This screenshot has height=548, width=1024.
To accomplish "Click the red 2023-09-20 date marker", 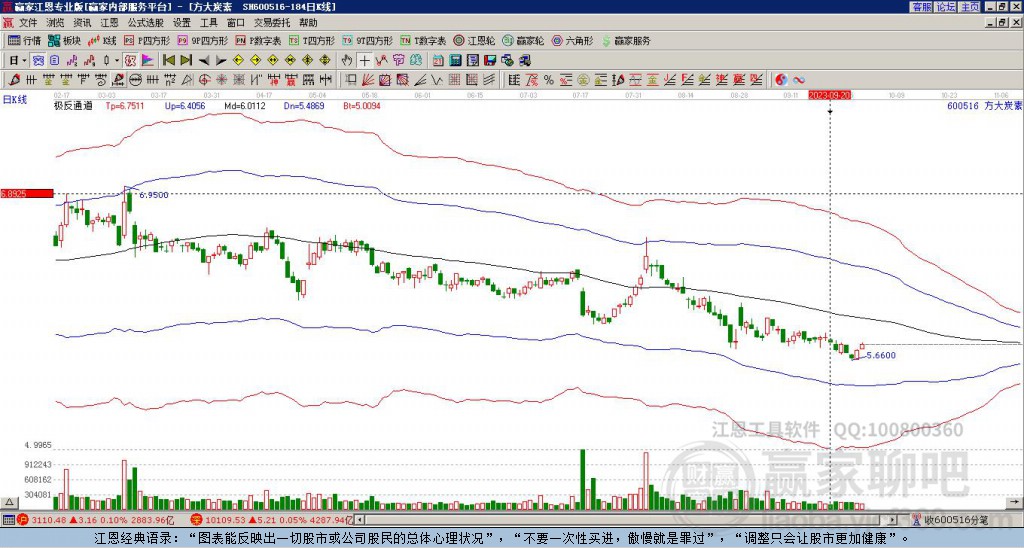I will pos(829,95).
